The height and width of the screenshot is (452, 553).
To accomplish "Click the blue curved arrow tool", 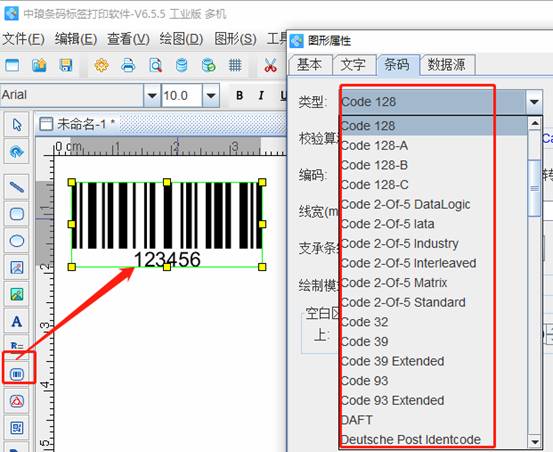I will click(17, 152).
